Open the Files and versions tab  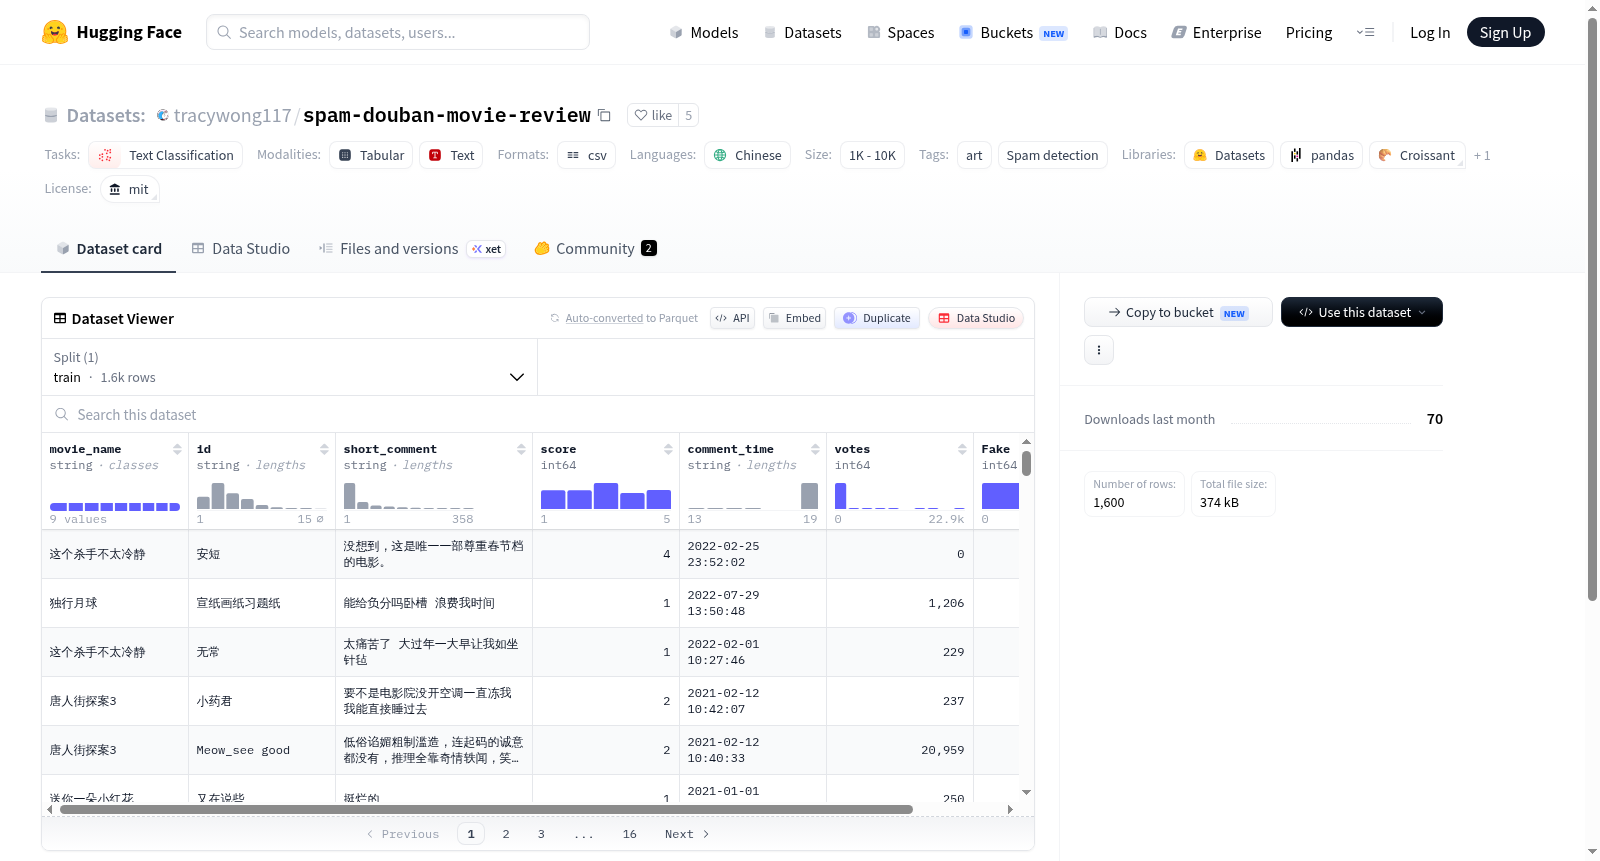coord(411,248)
